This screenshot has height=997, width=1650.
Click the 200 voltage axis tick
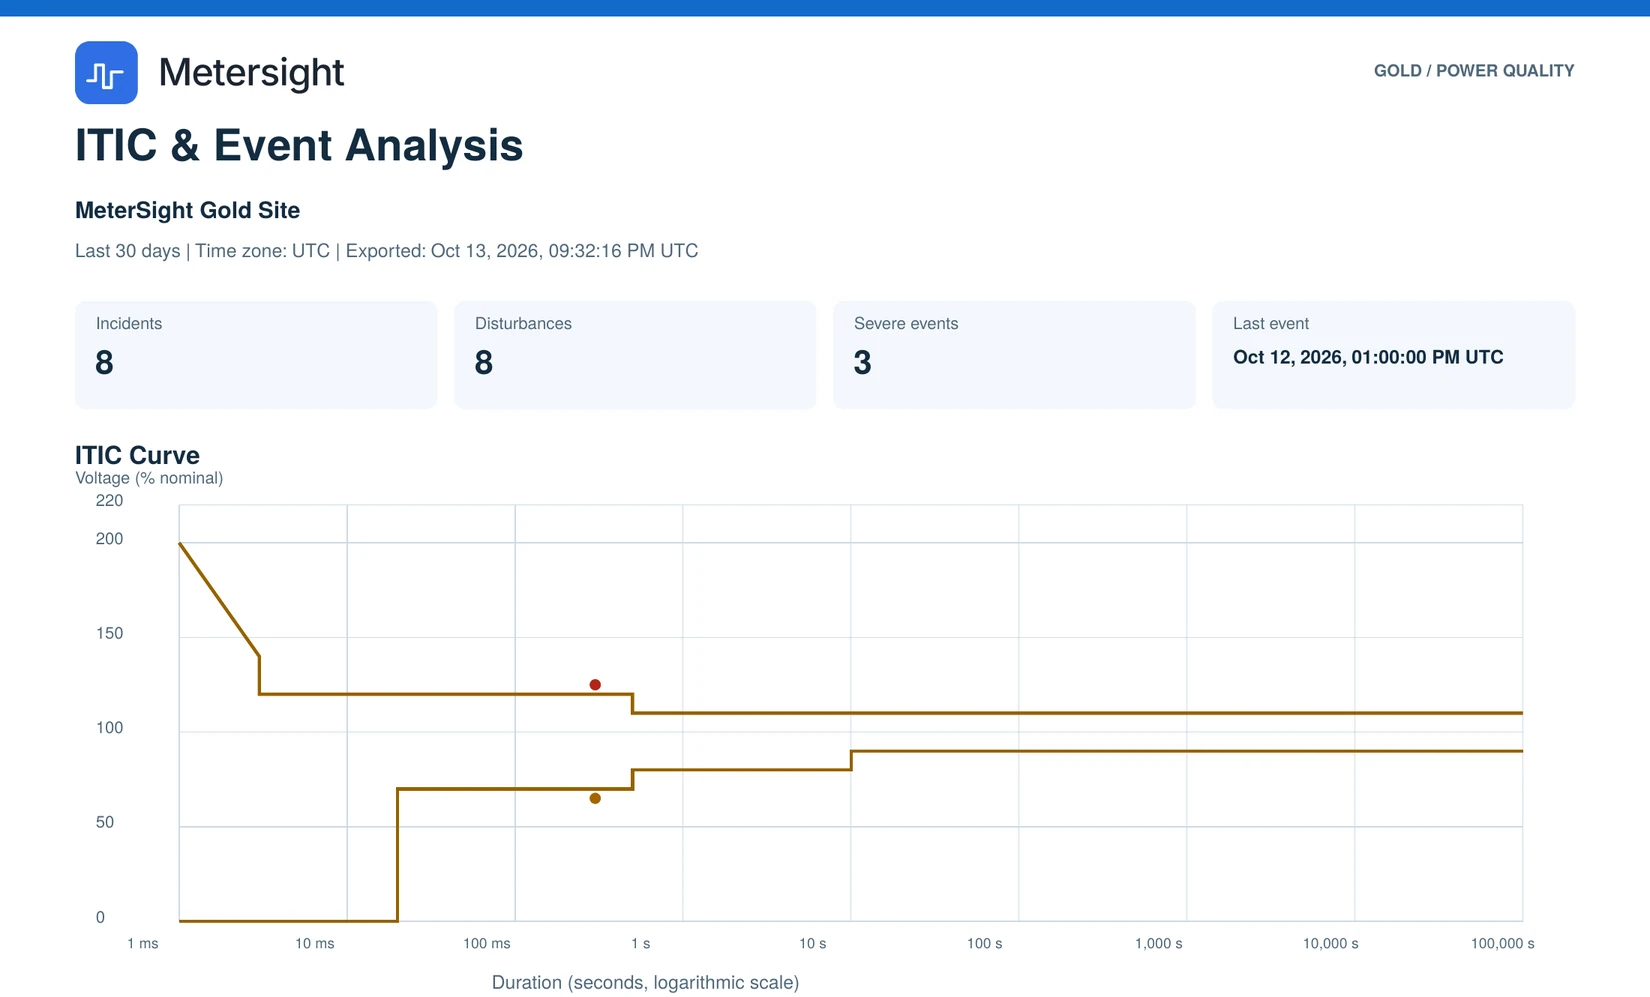109,539
